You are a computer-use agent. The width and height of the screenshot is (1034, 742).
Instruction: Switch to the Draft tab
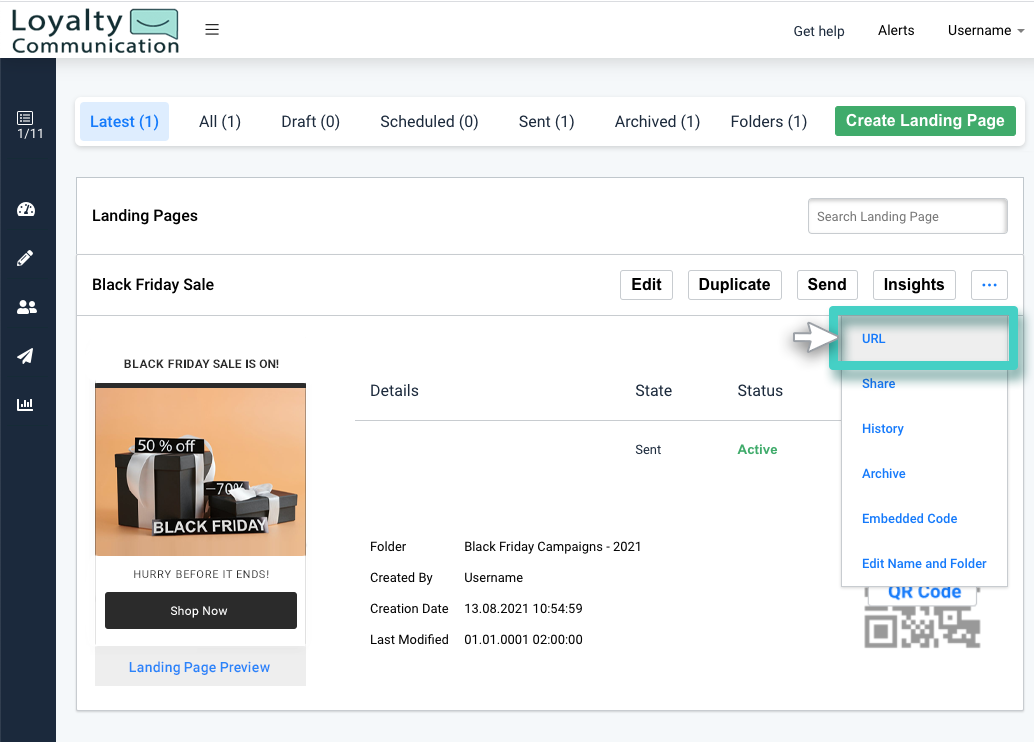tap(310, 121)
